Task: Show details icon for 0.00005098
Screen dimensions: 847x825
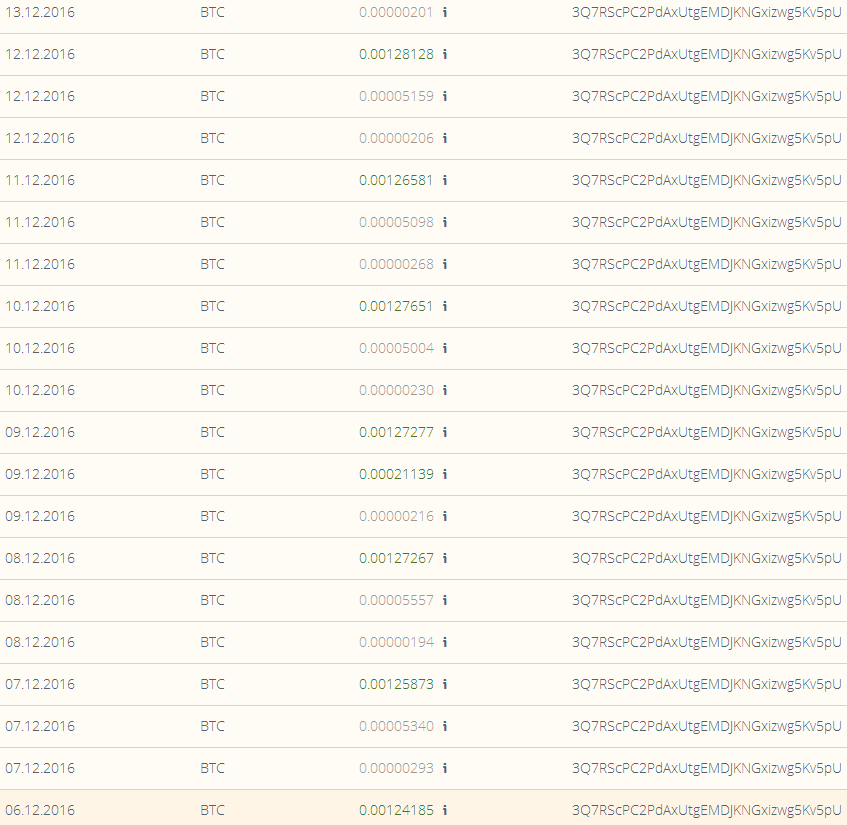Action: point(445,222)
